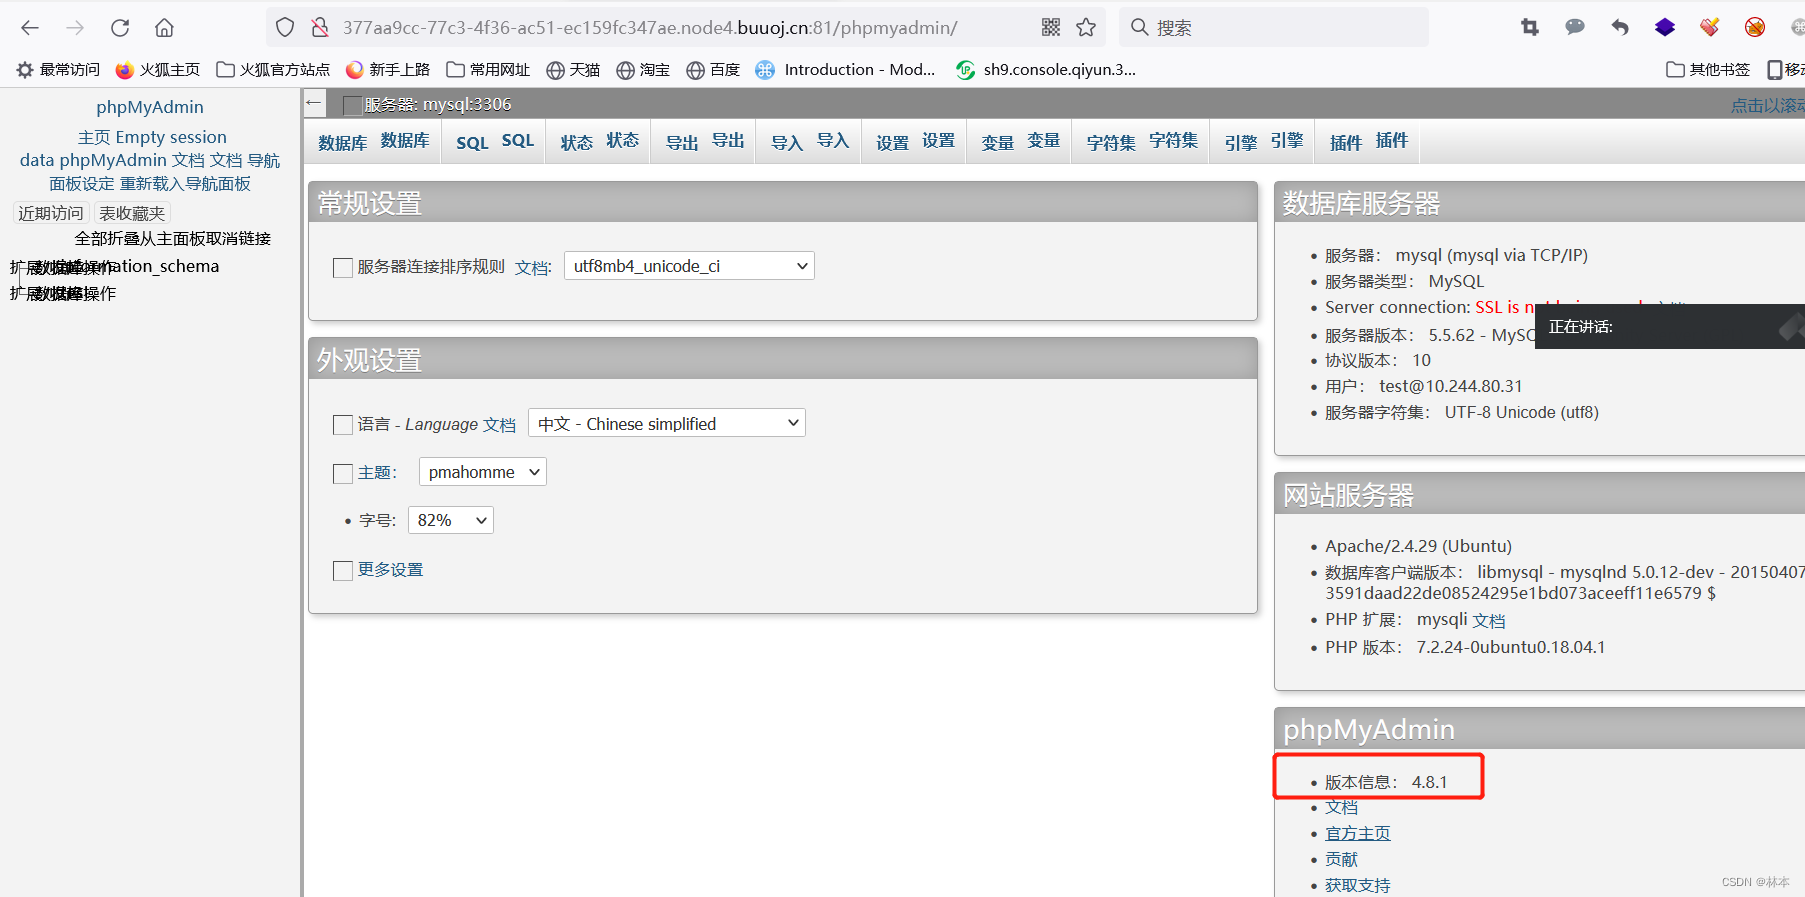Screen dimensions: 1805x897
Task: Open 百度 bookmark
Action: click(713, 70)
